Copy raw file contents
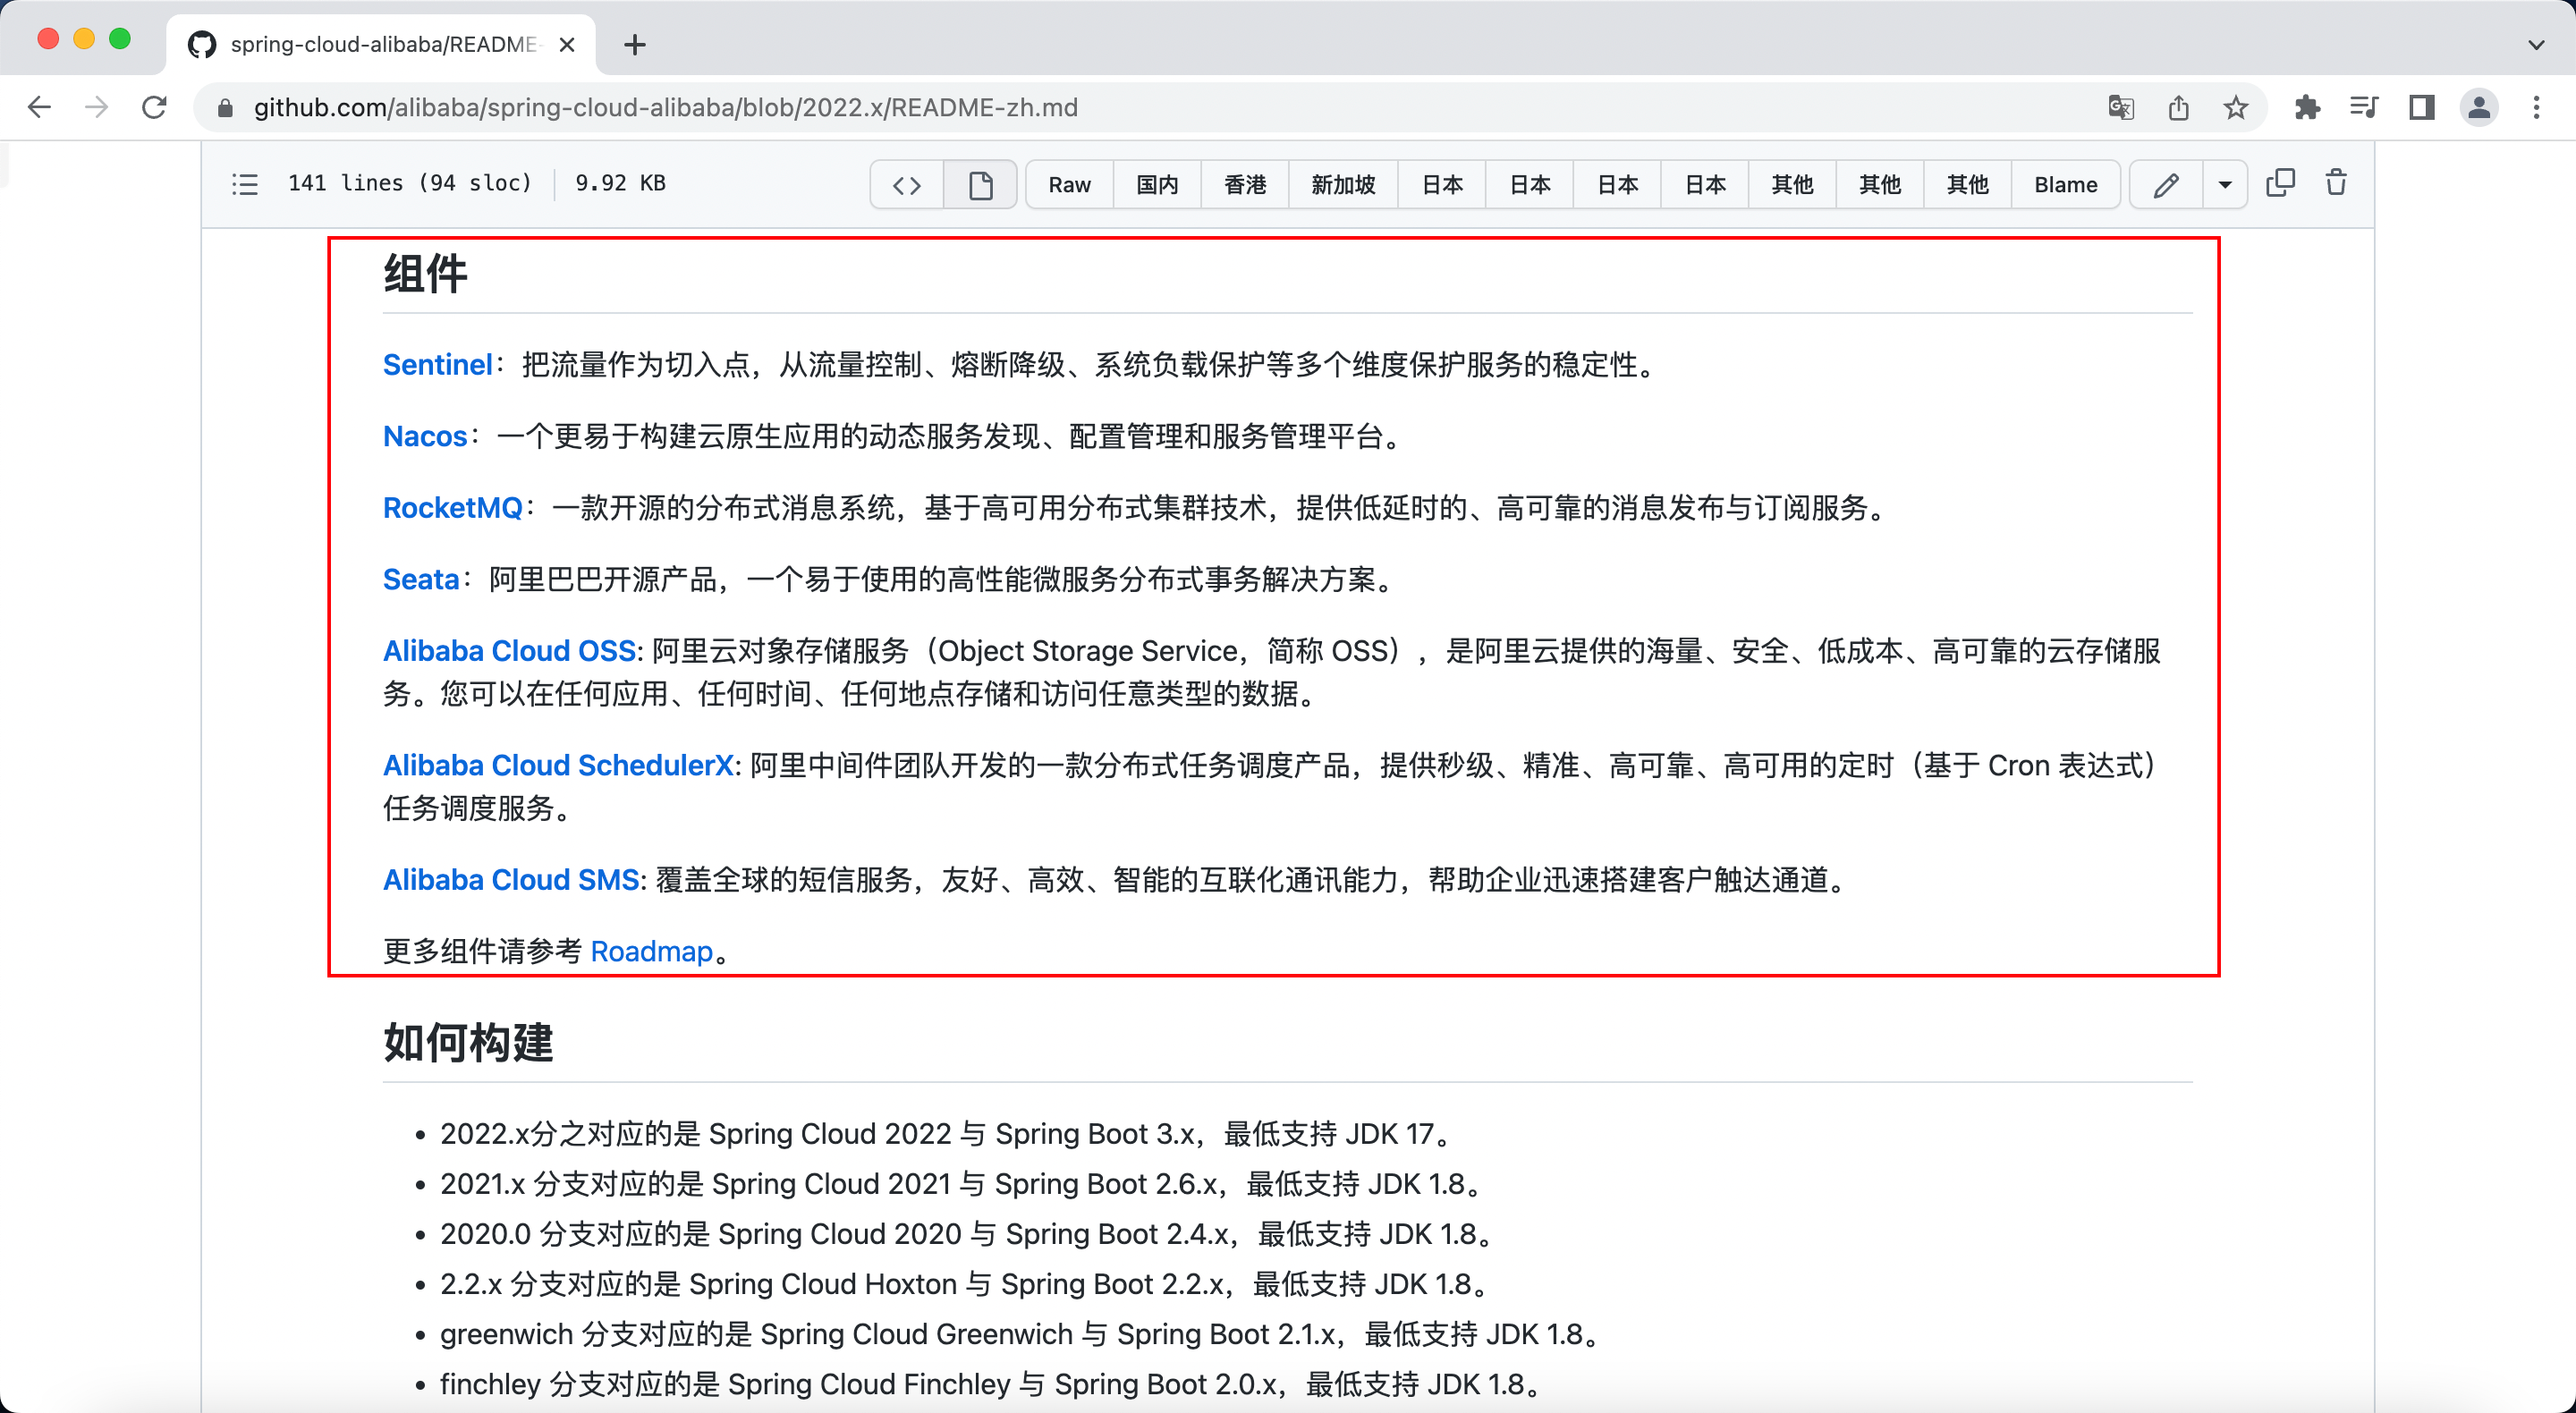The width and height of the screenshot is (2576, 1413). pos(2280,183)
